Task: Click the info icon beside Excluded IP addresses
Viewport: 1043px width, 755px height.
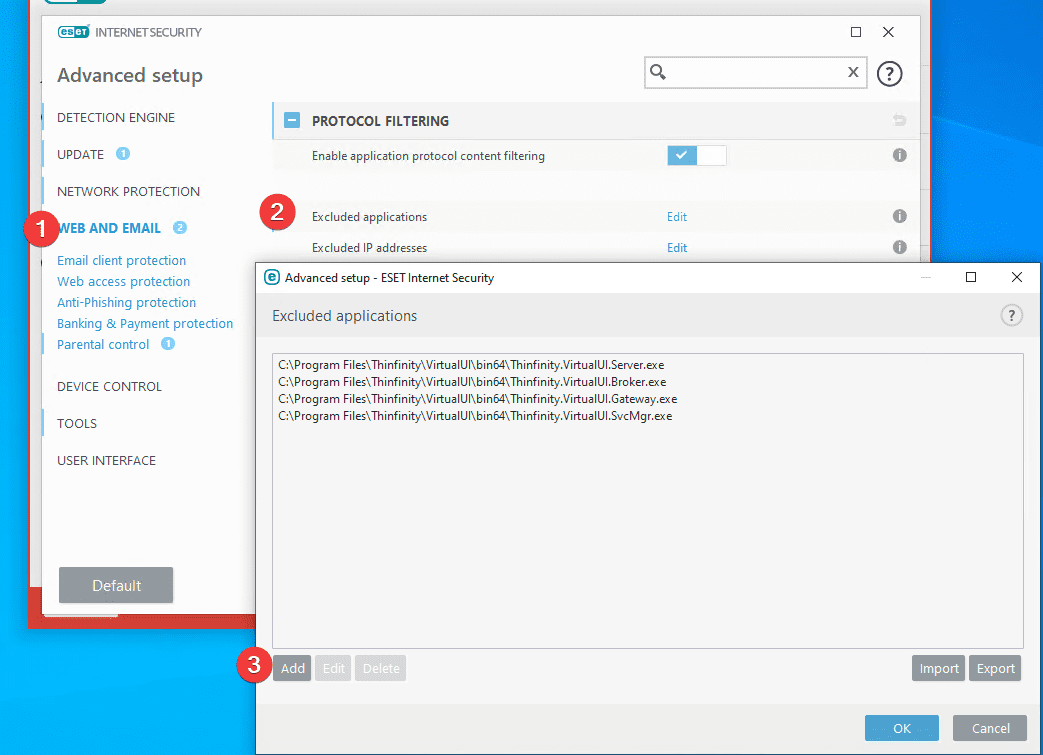Action: (898, 247)
